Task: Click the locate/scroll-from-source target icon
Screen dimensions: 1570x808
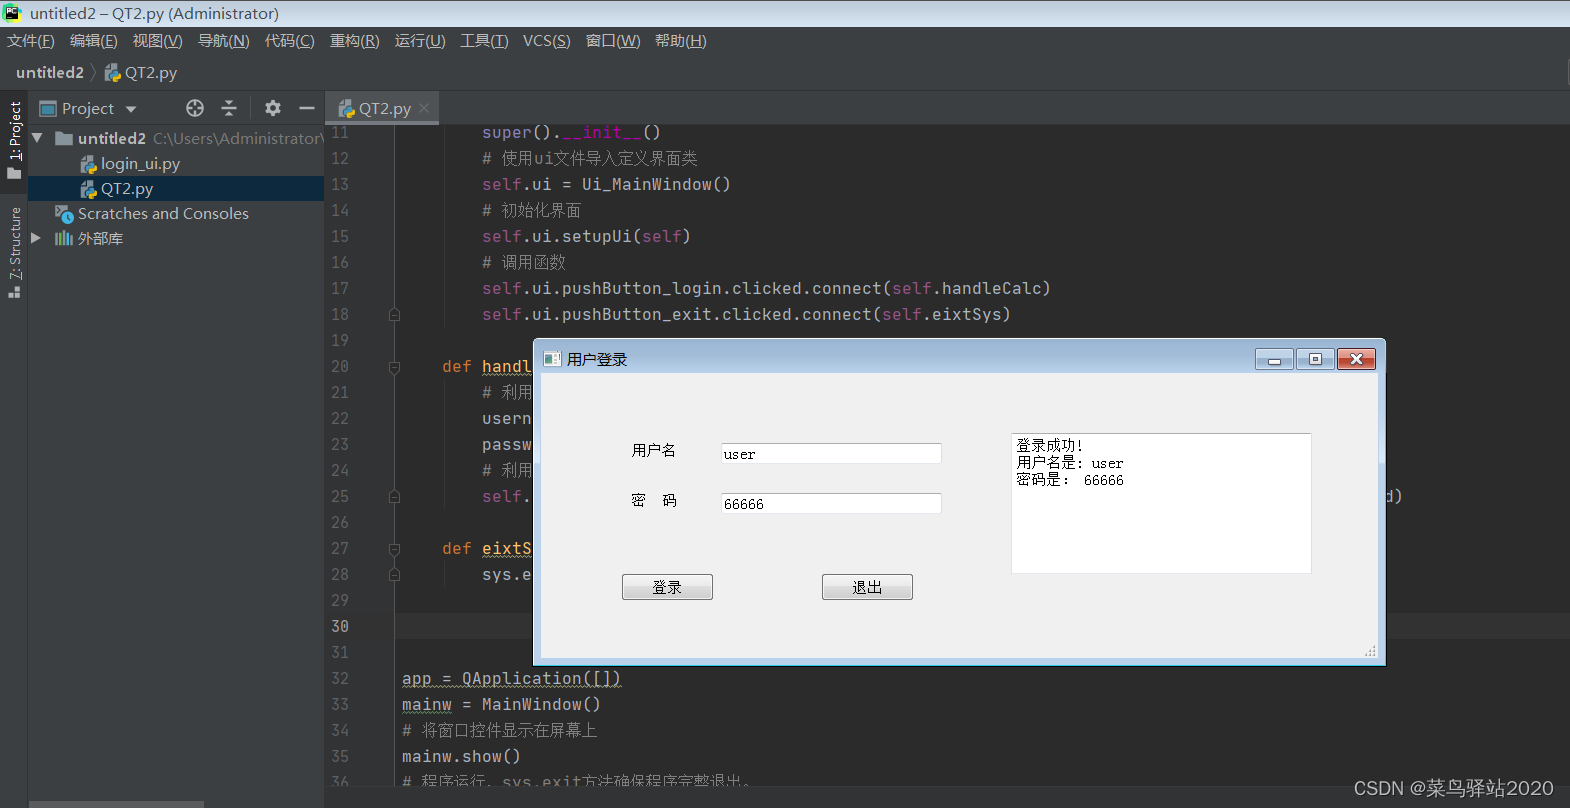Action: click(x=195, y=108)
